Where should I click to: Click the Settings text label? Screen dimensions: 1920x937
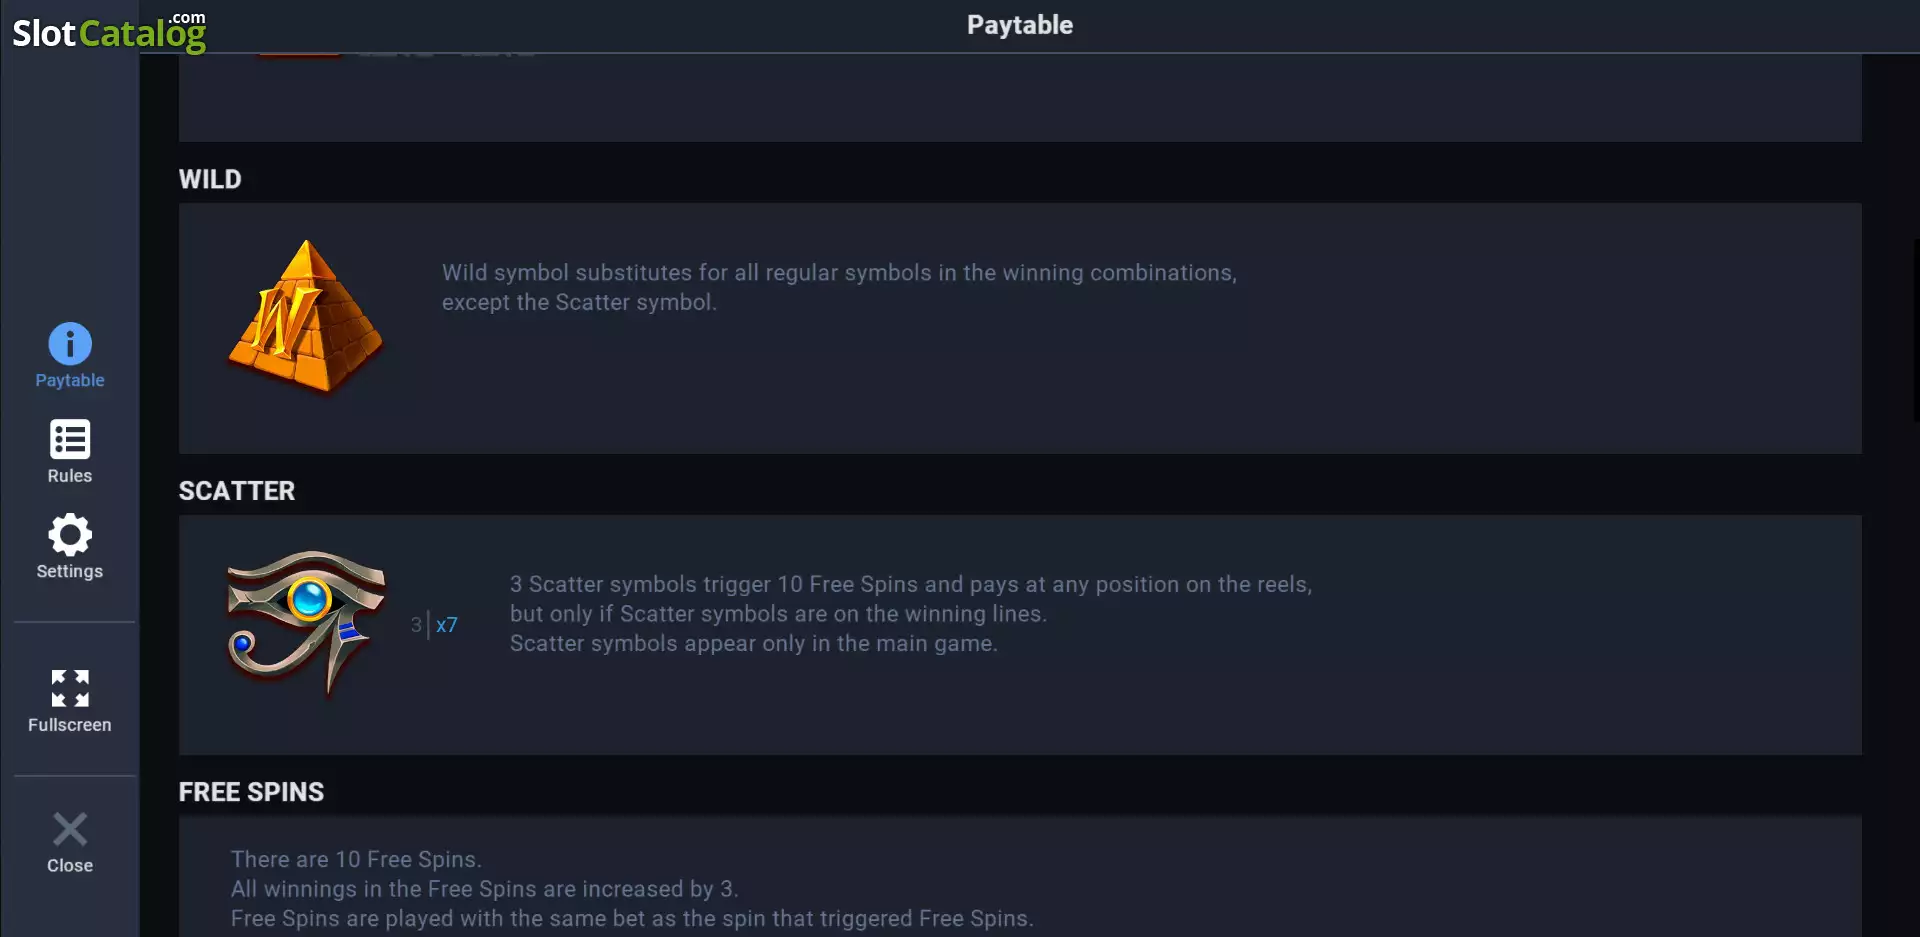click(x=70, y=571)
